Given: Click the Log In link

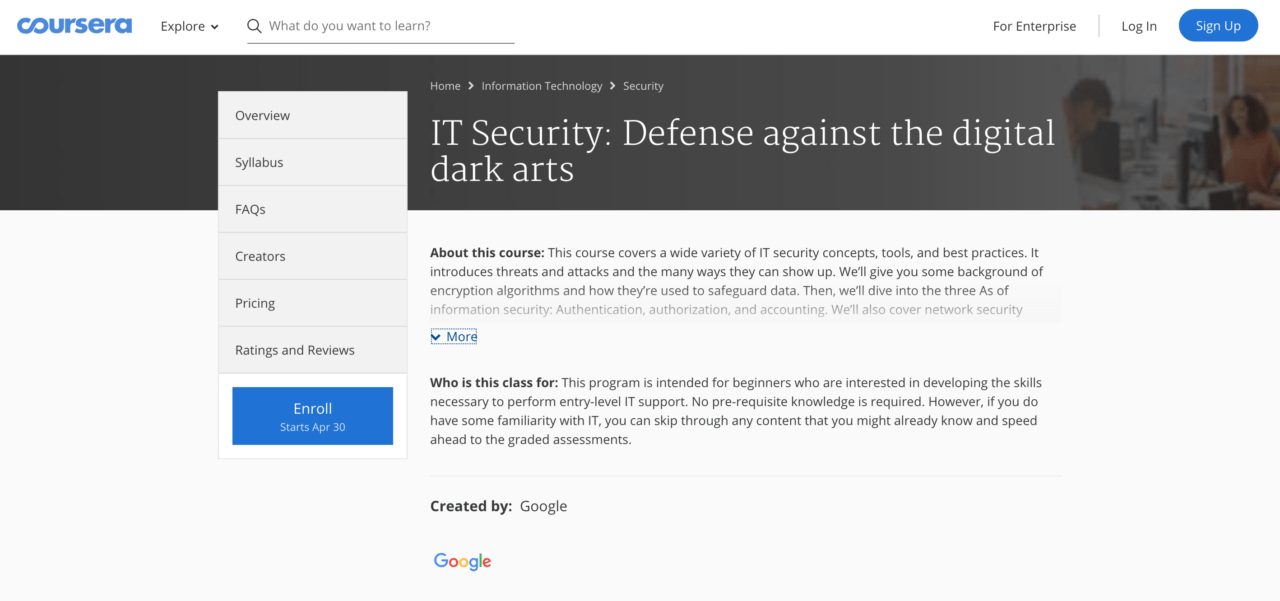Looking at the screenshot, I should [x=1139, y=26].
